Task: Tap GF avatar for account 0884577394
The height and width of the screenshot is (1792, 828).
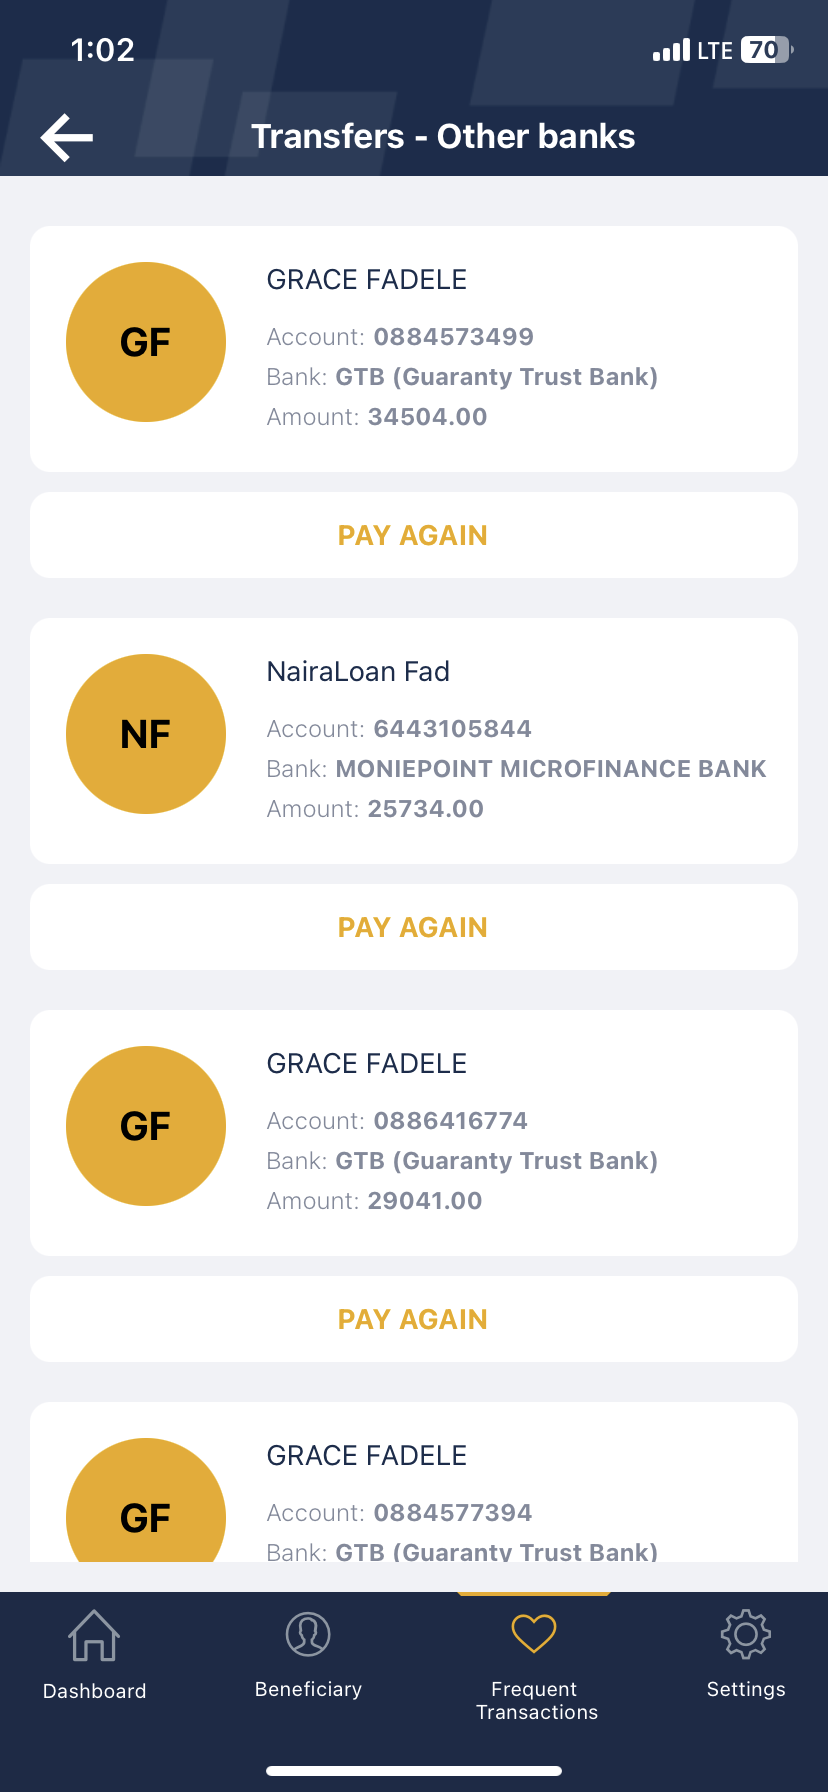Action: pyautogui.click(x=146, y=1505)
